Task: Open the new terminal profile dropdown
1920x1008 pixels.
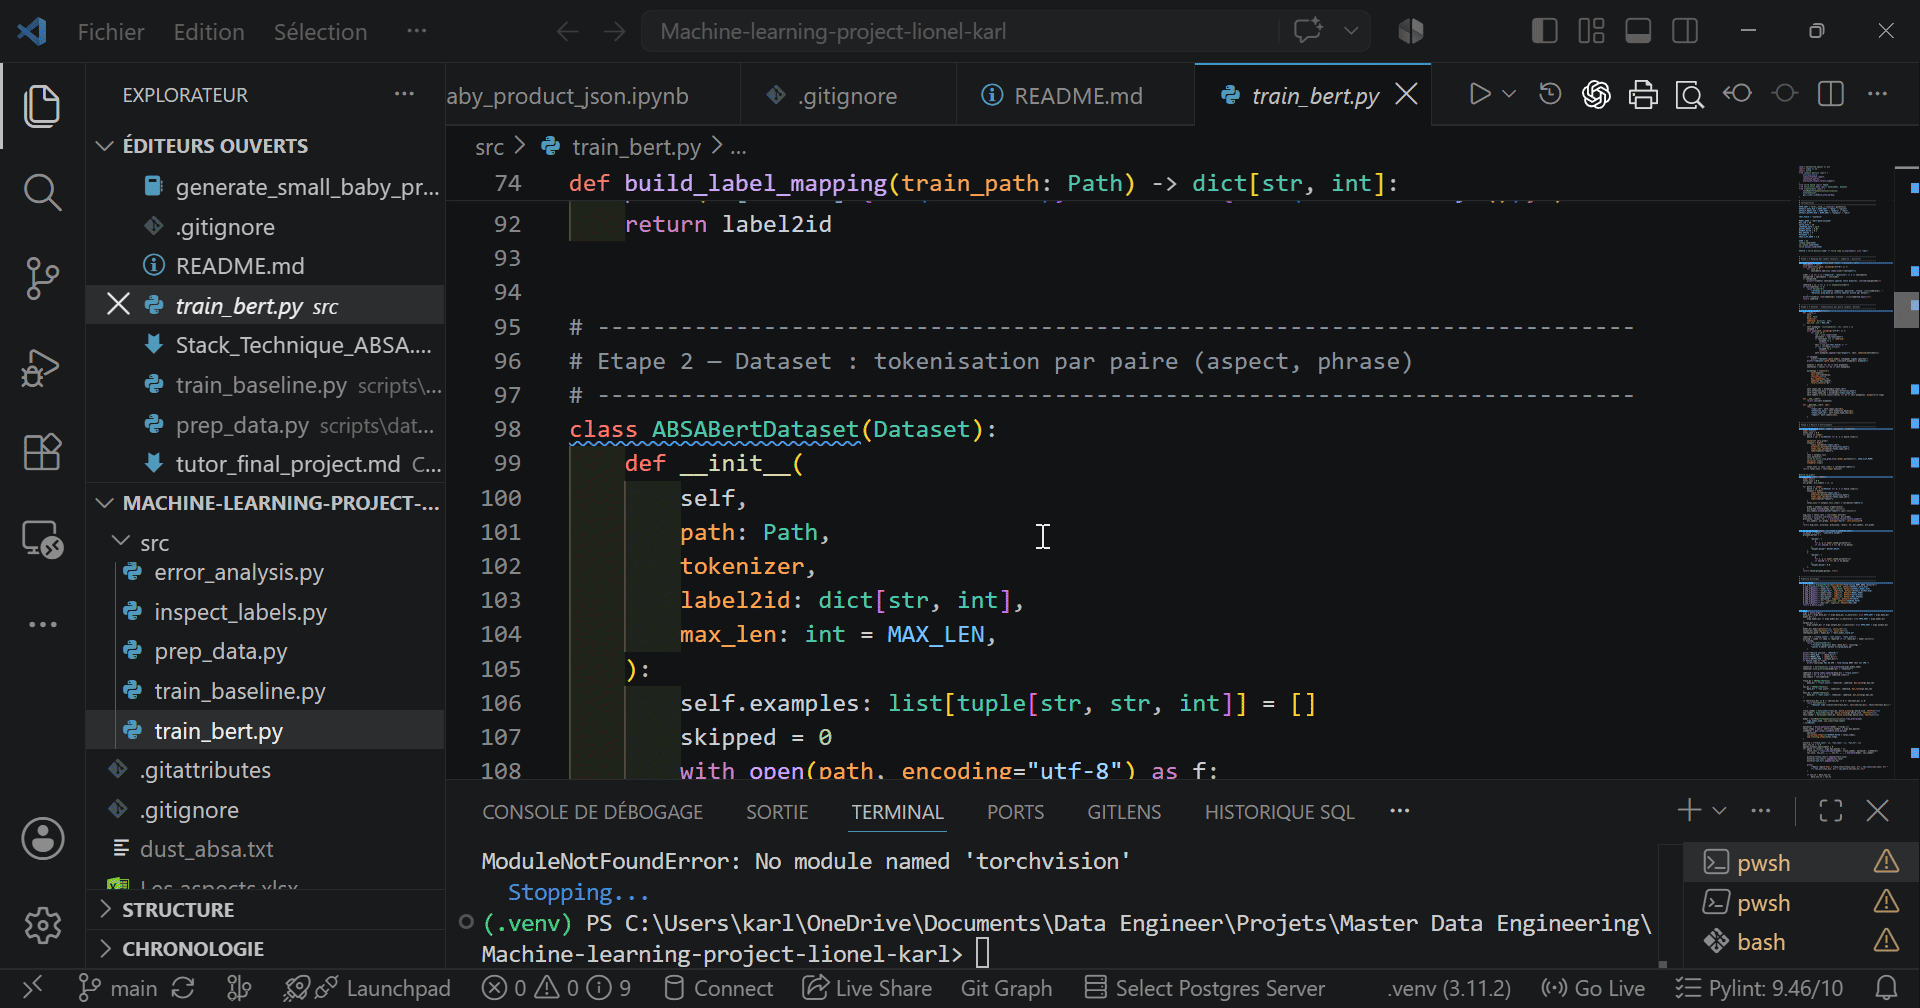Action: tap(1719, 811)
